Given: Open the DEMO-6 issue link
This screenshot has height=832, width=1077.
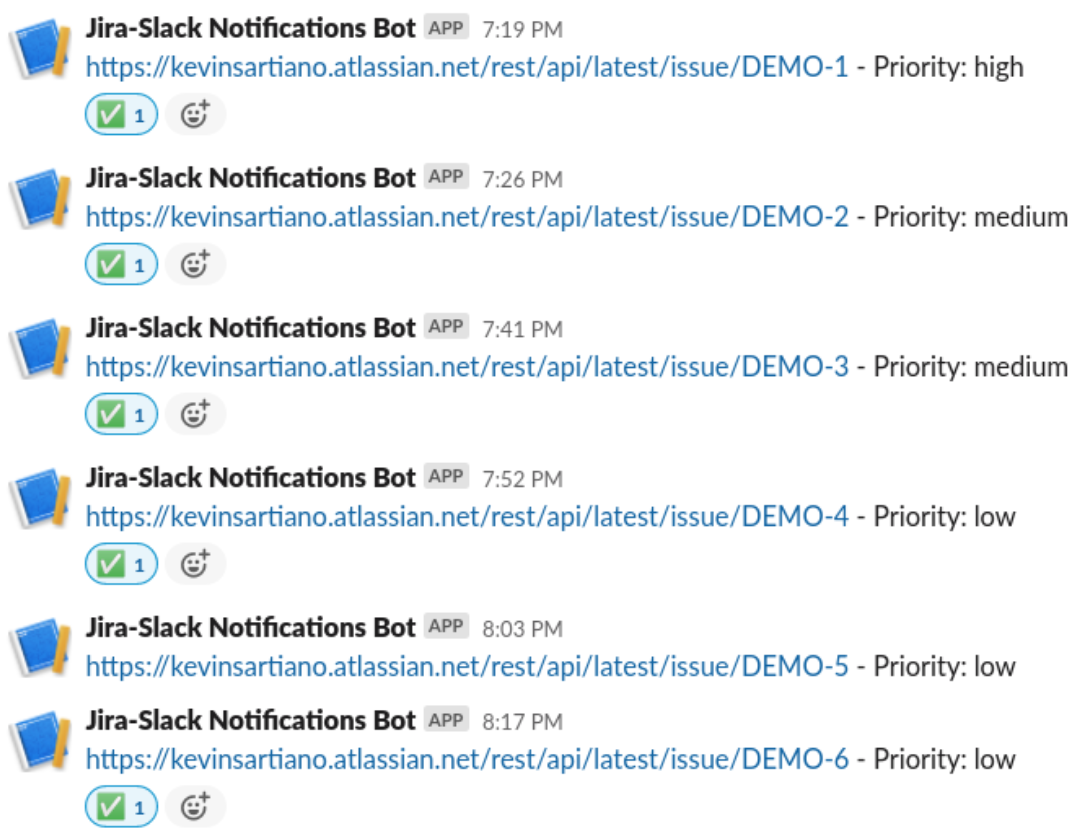Looking at the screenshot, I should click(466, 760).
